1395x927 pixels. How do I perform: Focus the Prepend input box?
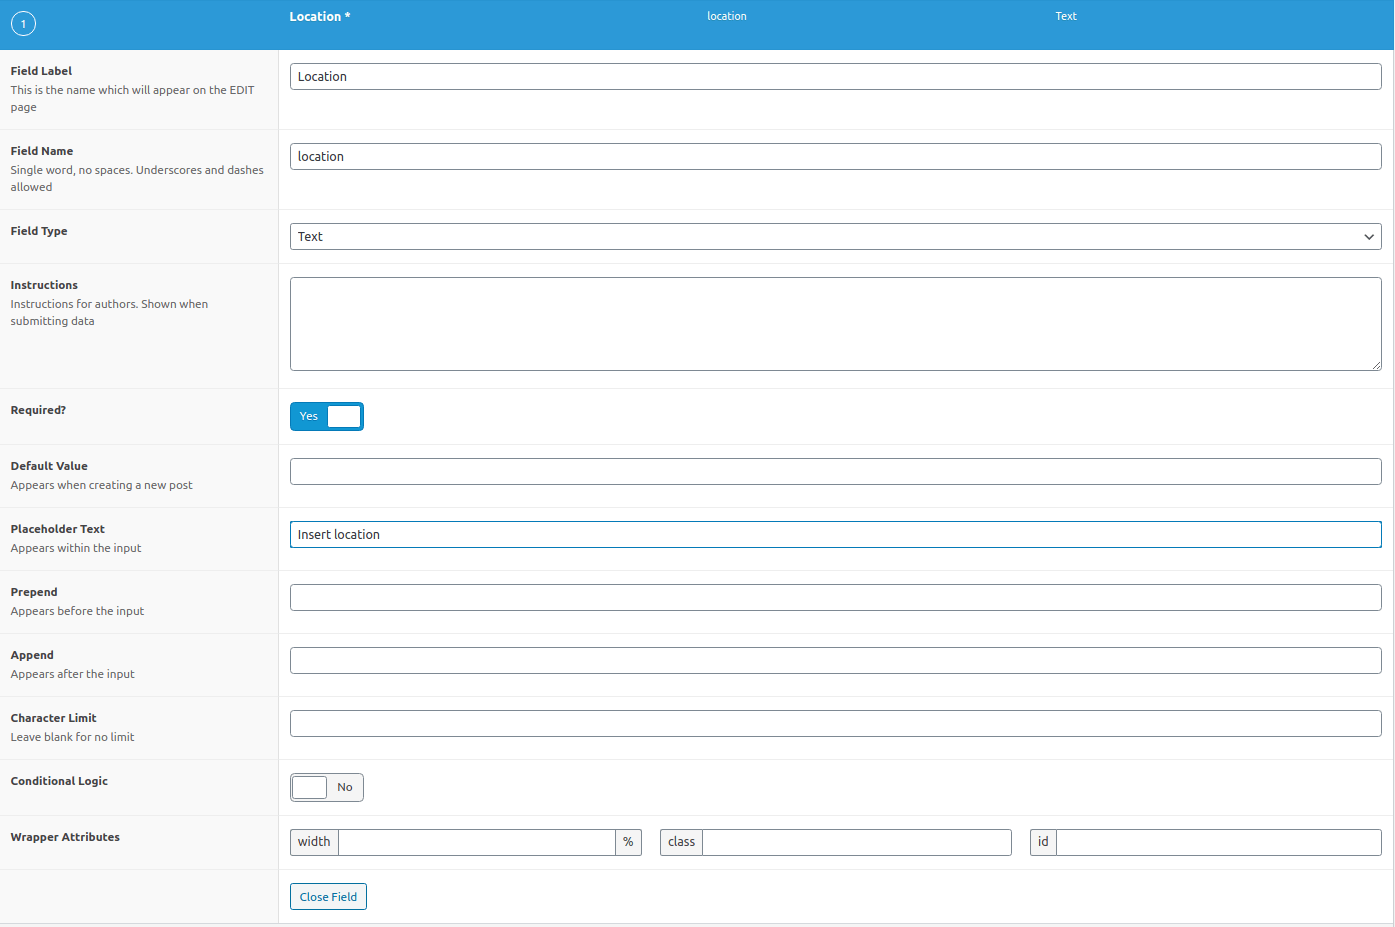(x=835, y=597)
